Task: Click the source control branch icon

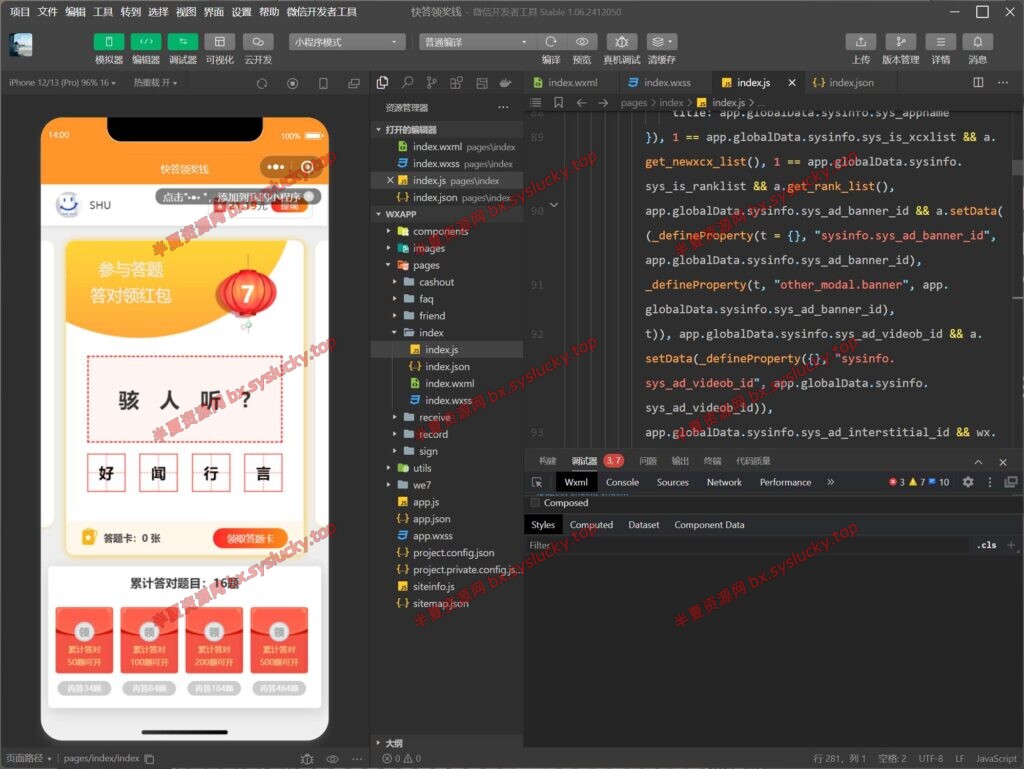Action: [x=431, y=83]
